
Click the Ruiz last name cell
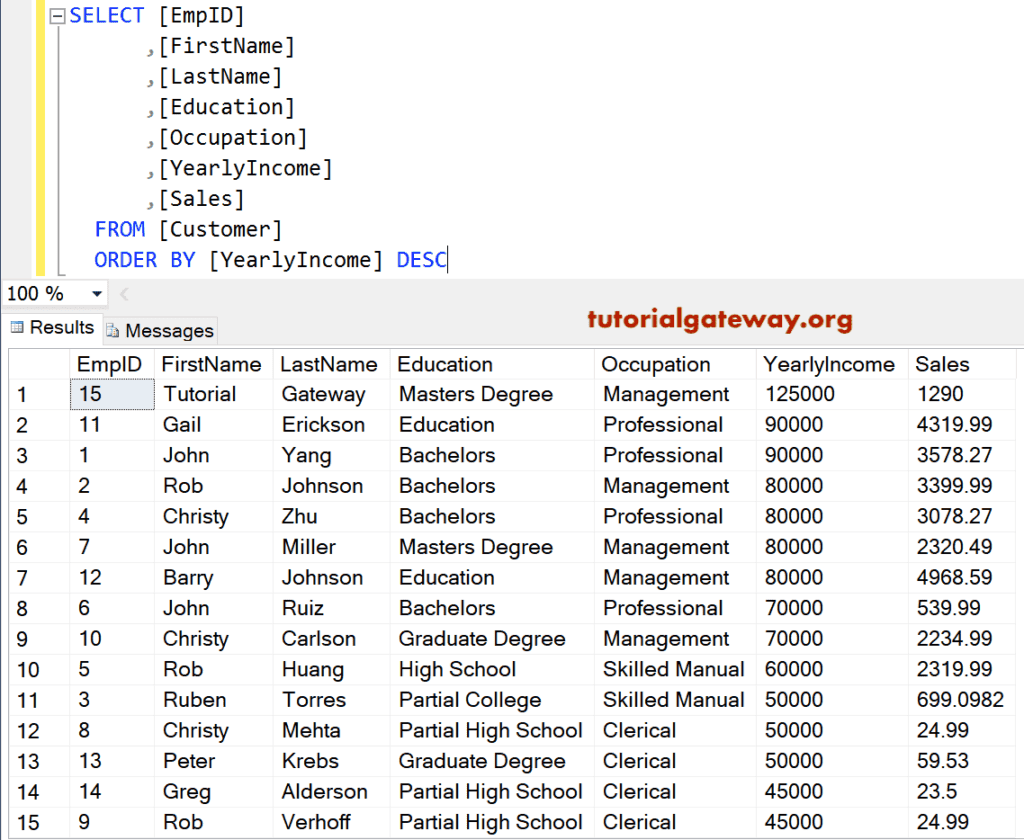point(331,608)
